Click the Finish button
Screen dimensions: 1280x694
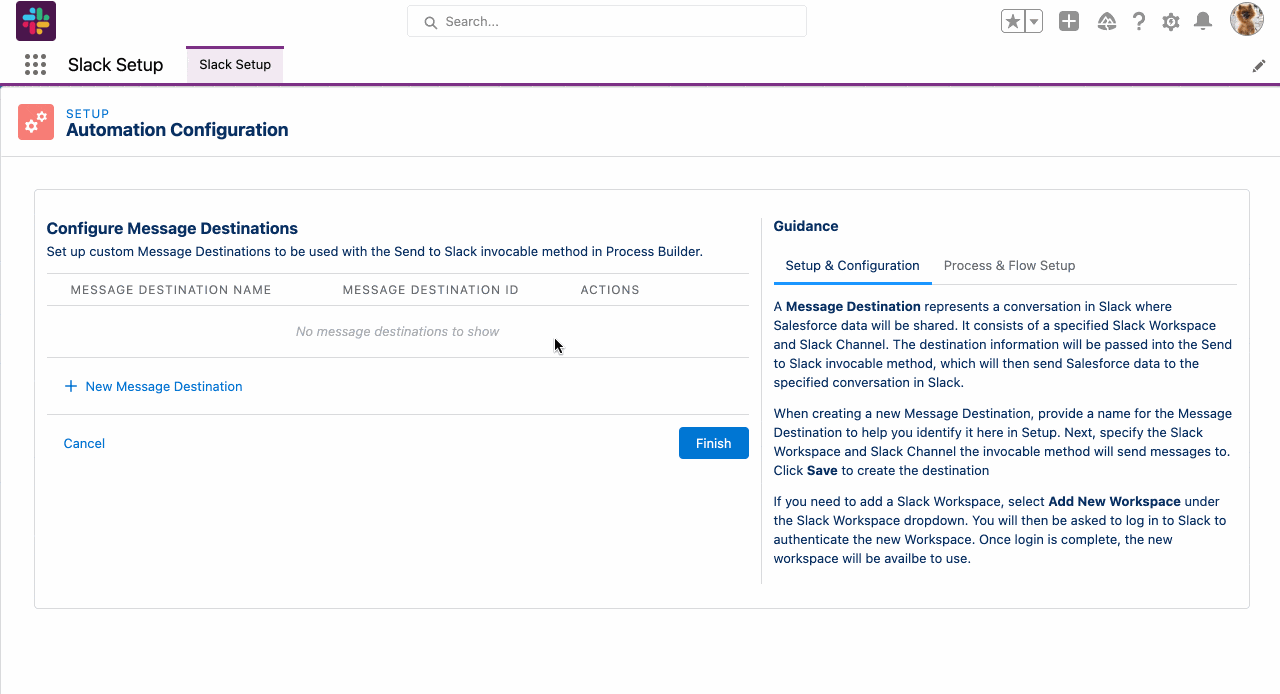coord(714,443)
